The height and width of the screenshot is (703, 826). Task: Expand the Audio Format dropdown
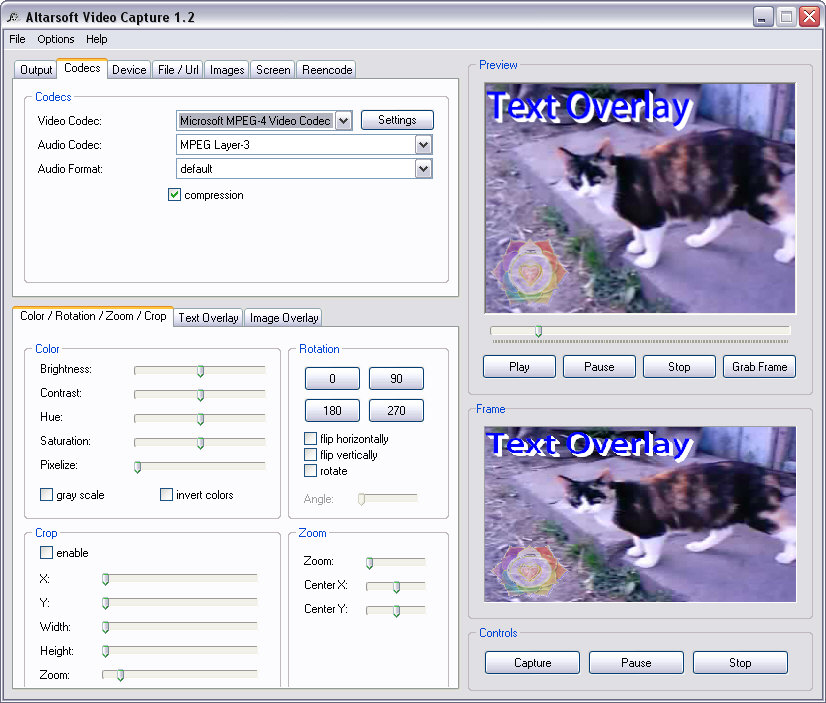coord(424,169)
